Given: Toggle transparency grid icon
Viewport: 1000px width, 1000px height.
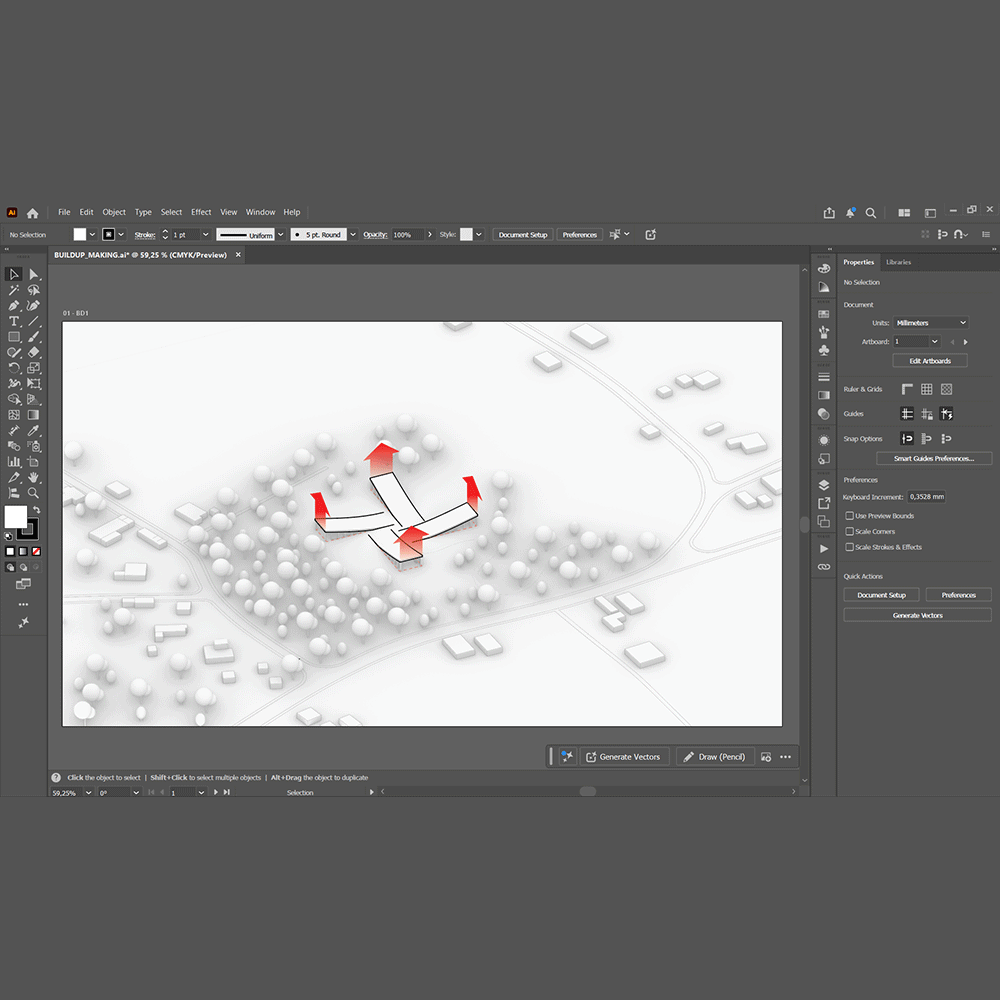Looking at the screenshot, I should (x=946, y=389).
